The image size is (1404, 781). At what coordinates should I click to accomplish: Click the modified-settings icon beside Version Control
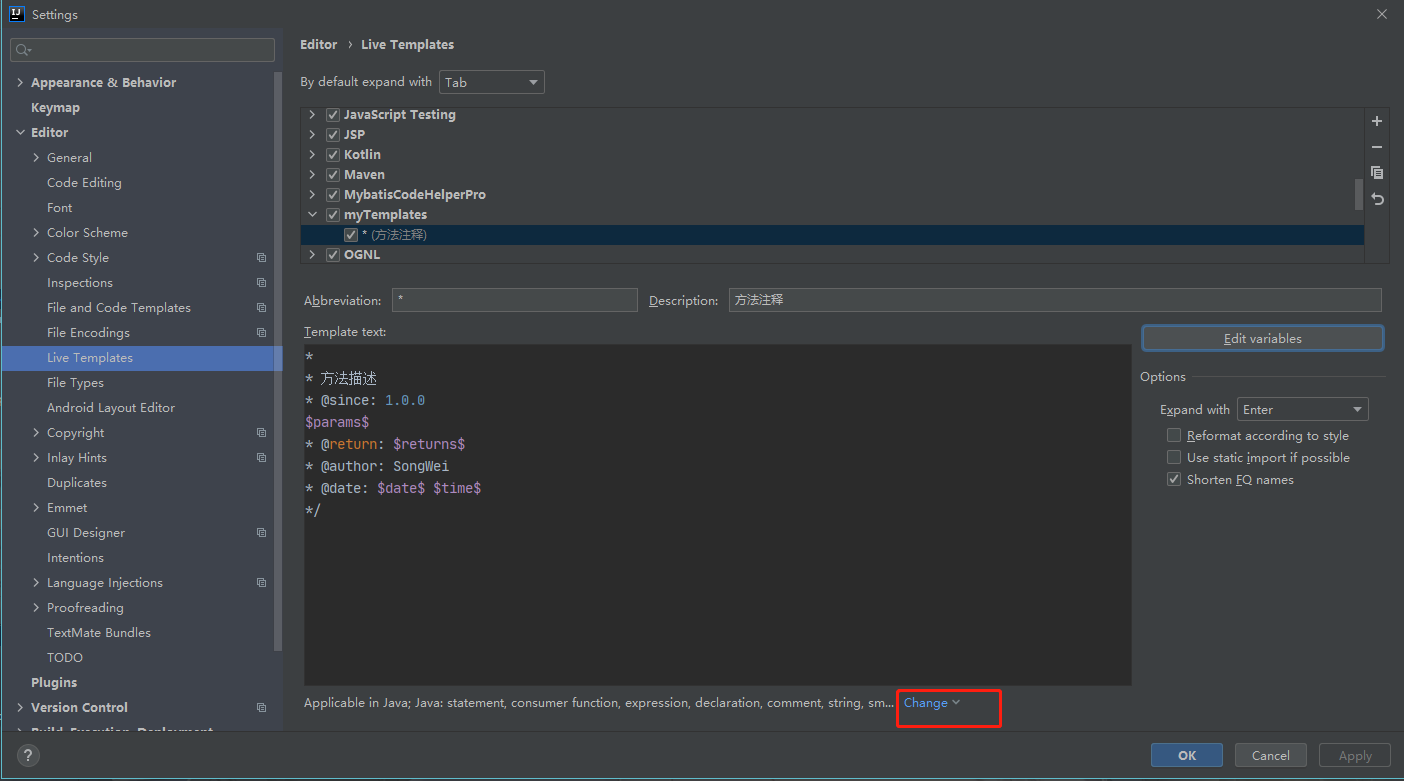pyautogui.click(x=261, y=707)
